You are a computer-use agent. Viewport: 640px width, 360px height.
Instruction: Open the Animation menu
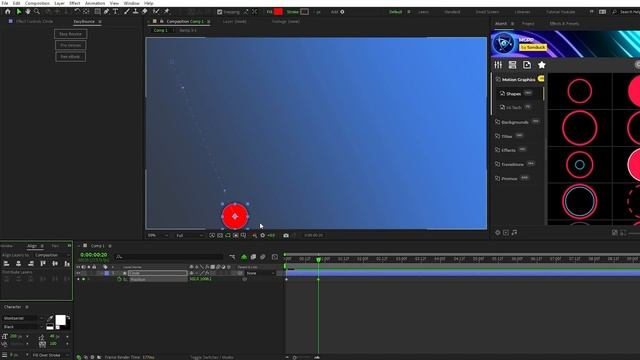95,3
